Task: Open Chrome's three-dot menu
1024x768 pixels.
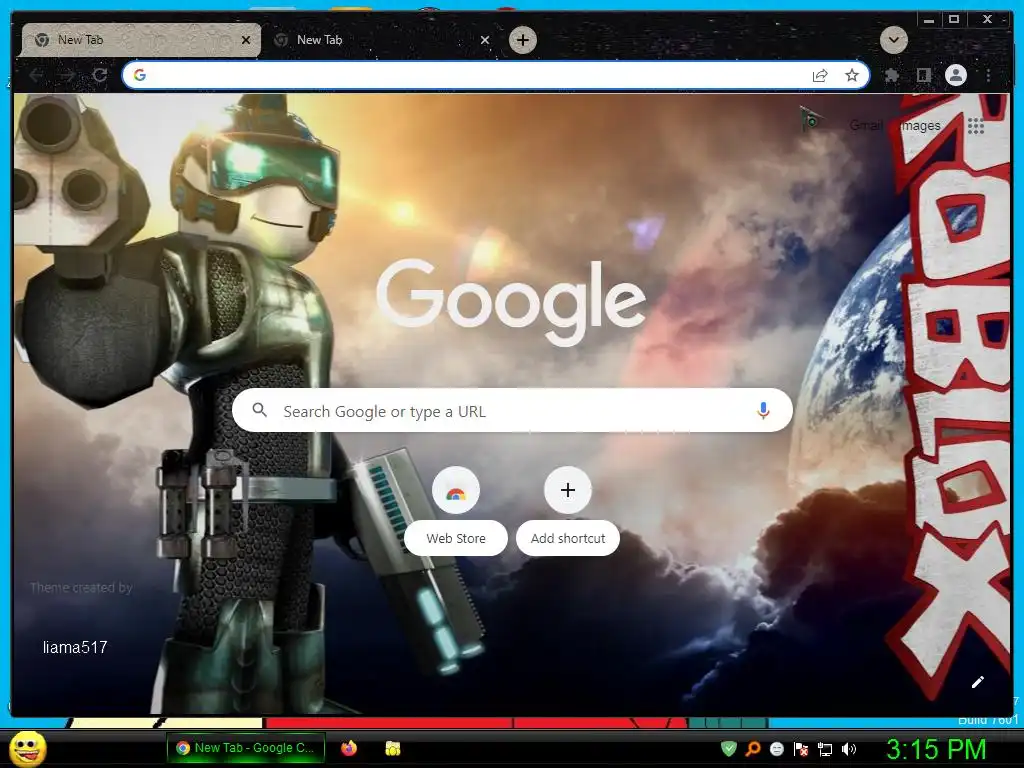Action: (988, 76)
